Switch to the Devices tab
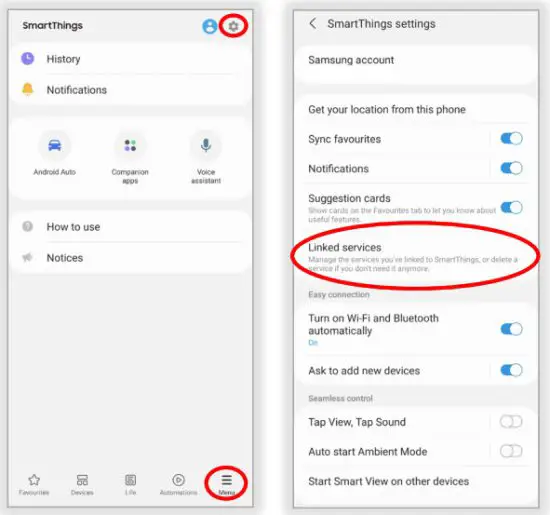Viewport: 550px width, 515px height. click(x=82, y=484)
